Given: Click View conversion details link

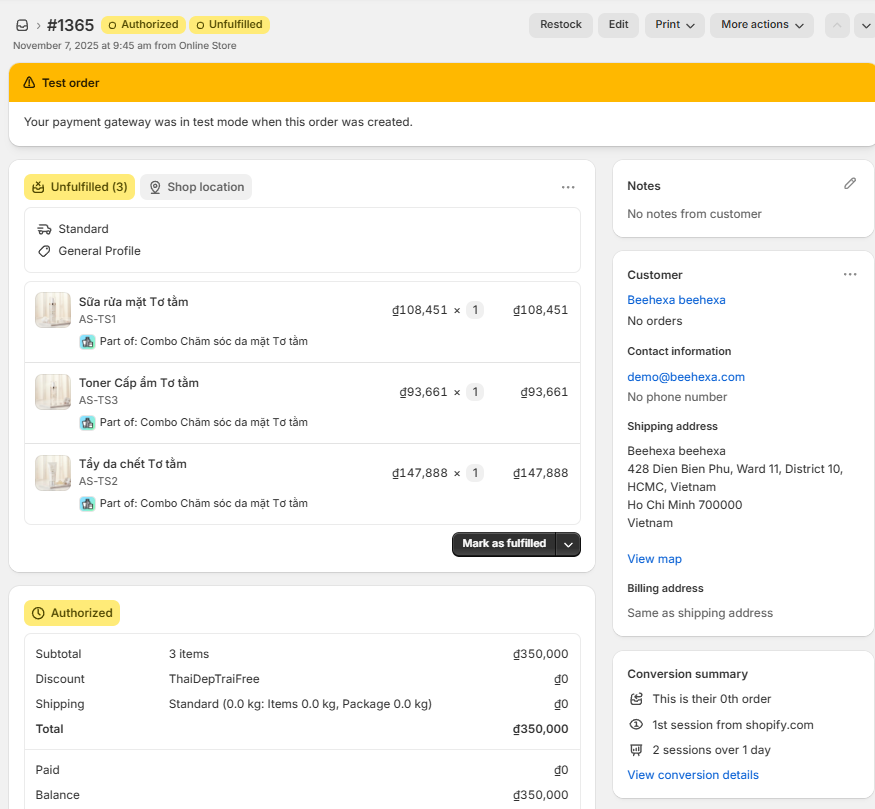Looking at the screenshot, I should 692,775.
